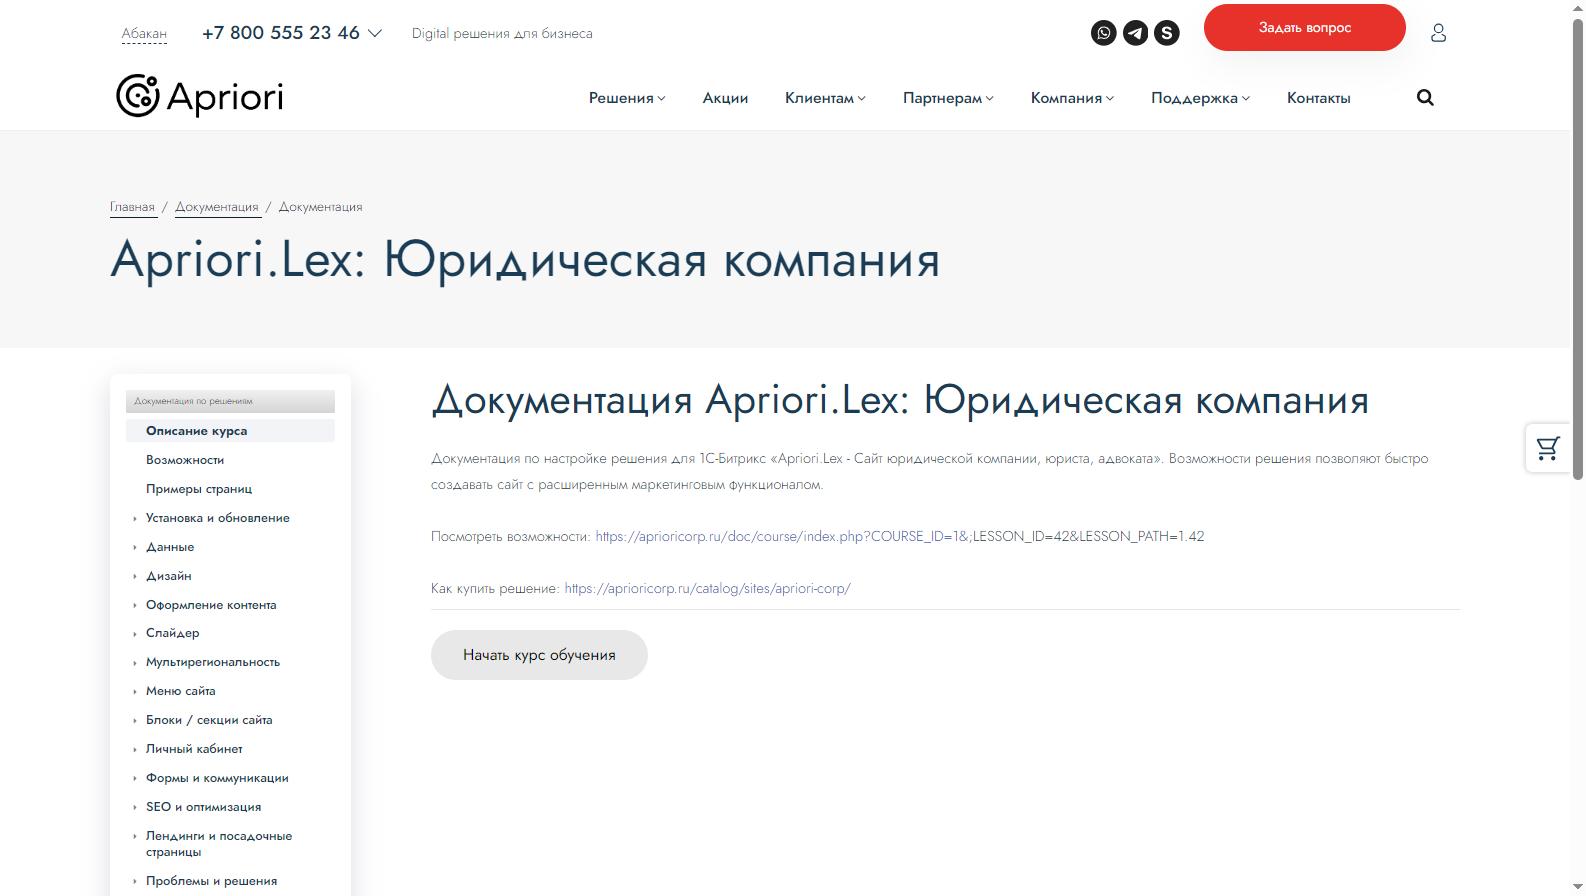Expand Формы и коммуникации section
Viewport: 1586px width, 896px height.
[x=217, y=778]
